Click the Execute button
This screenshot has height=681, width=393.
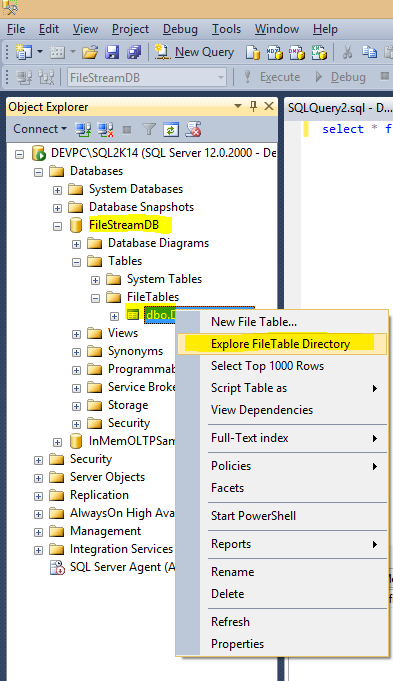pos(272,77)
